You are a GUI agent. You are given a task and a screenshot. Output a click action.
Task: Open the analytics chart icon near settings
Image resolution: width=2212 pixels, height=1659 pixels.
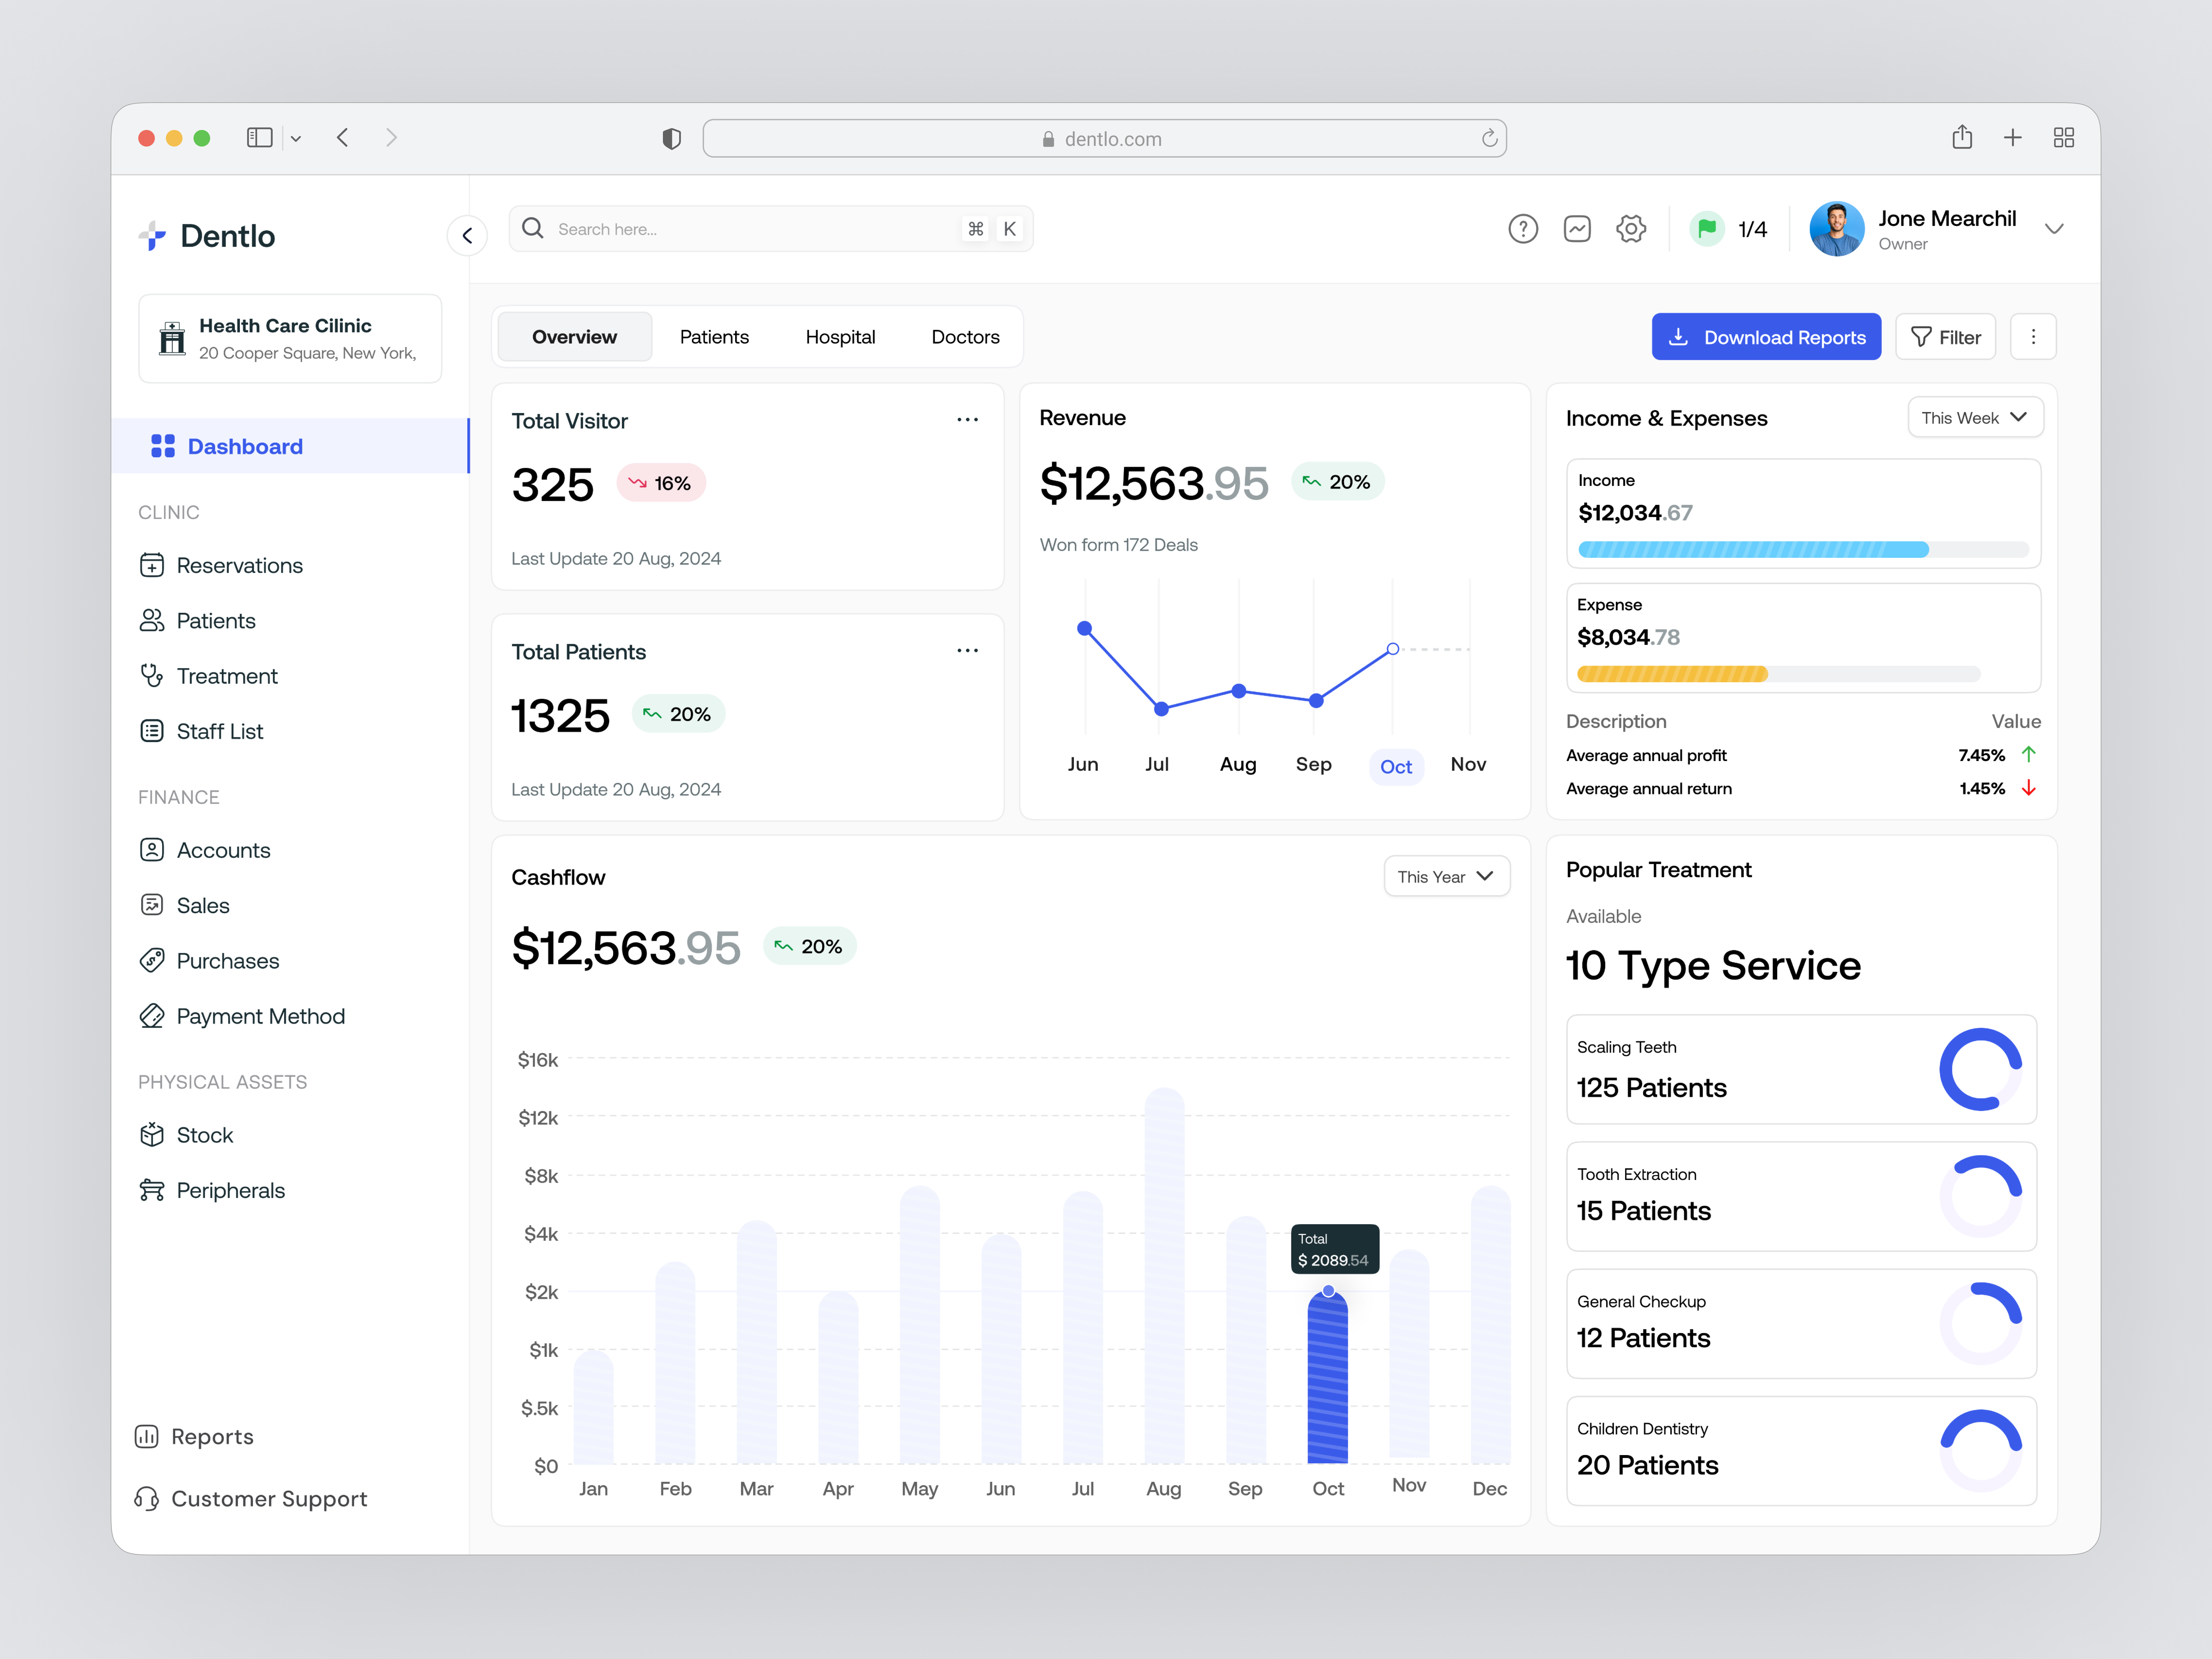click(x=1577, y=228)
